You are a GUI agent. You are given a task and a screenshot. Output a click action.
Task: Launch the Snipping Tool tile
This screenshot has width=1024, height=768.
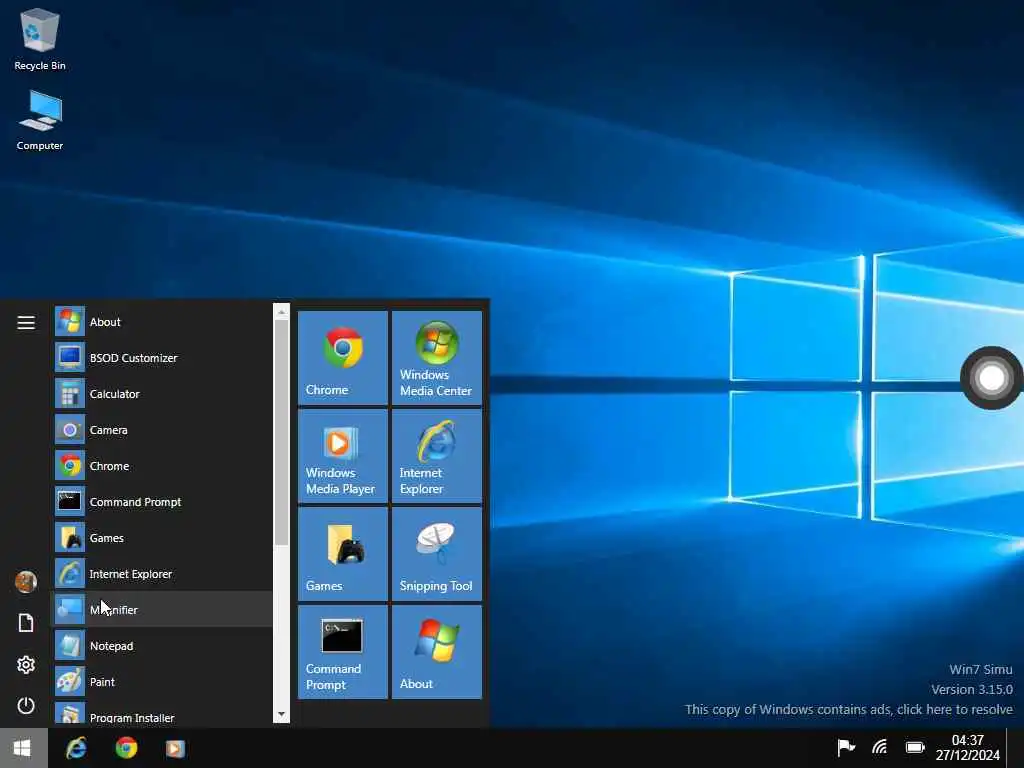(437, 554)
